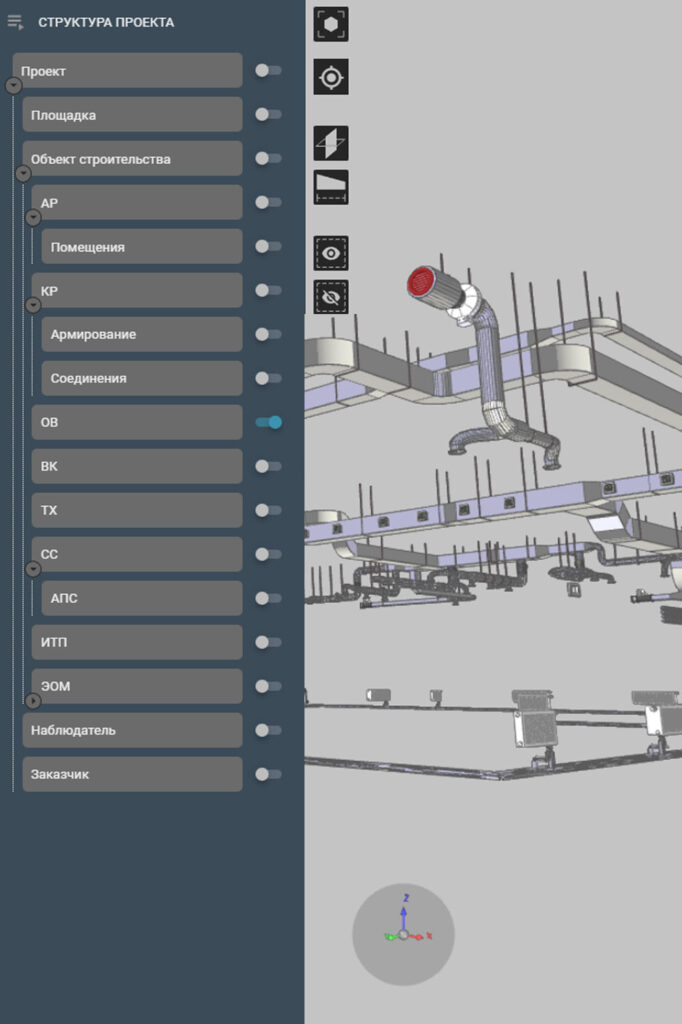Select the measurement ruler tool

[x=331, y=187]
